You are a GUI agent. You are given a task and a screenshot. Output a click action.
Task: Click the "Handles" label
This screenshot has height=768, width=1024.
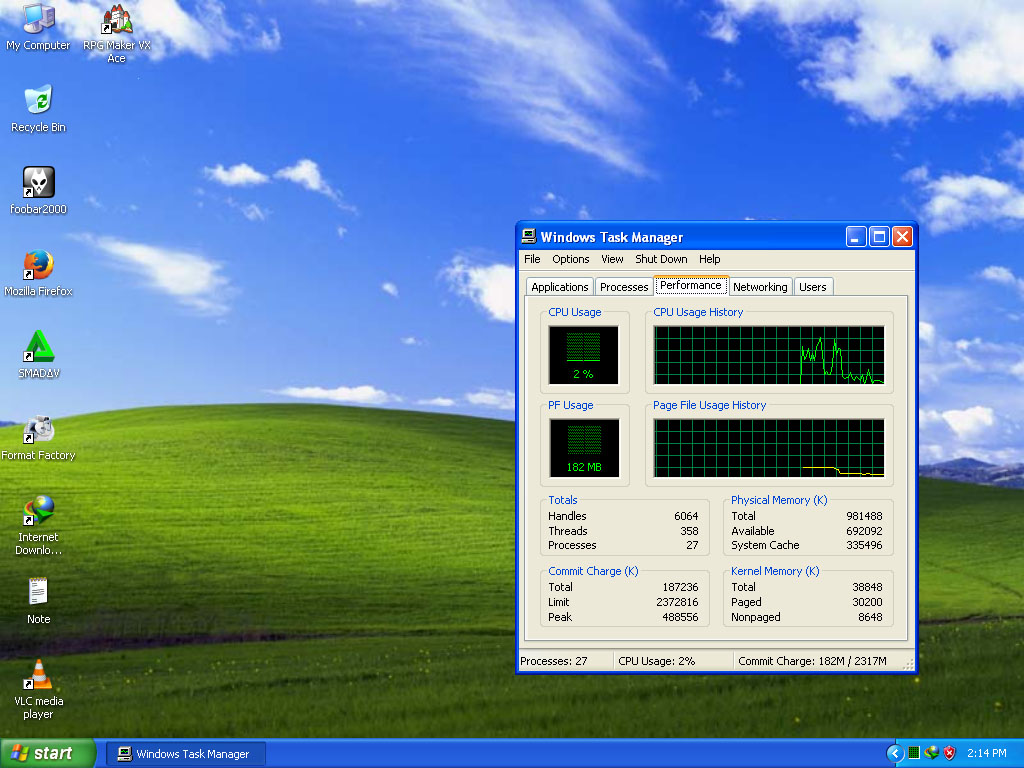click(567, 516)
